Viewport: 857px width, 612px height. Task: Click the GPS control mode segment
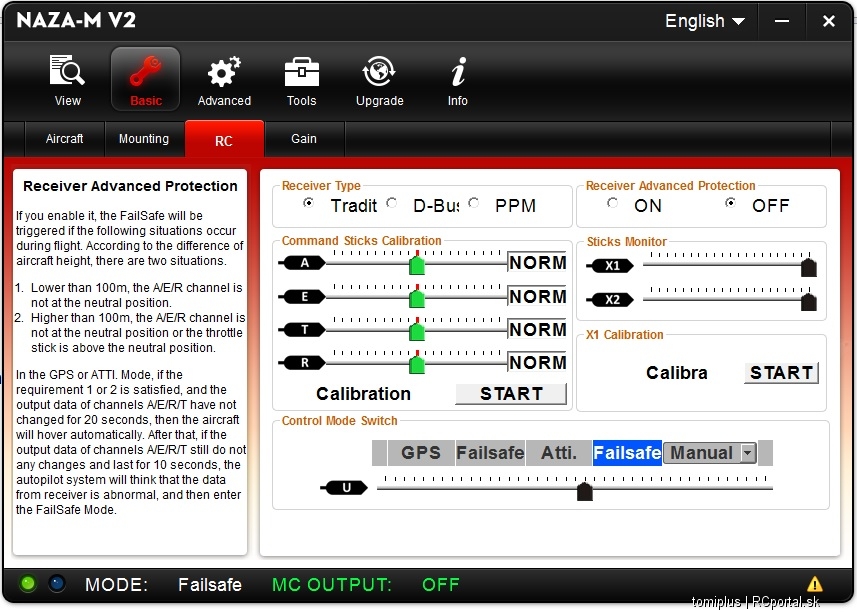[x=421, y=453]
